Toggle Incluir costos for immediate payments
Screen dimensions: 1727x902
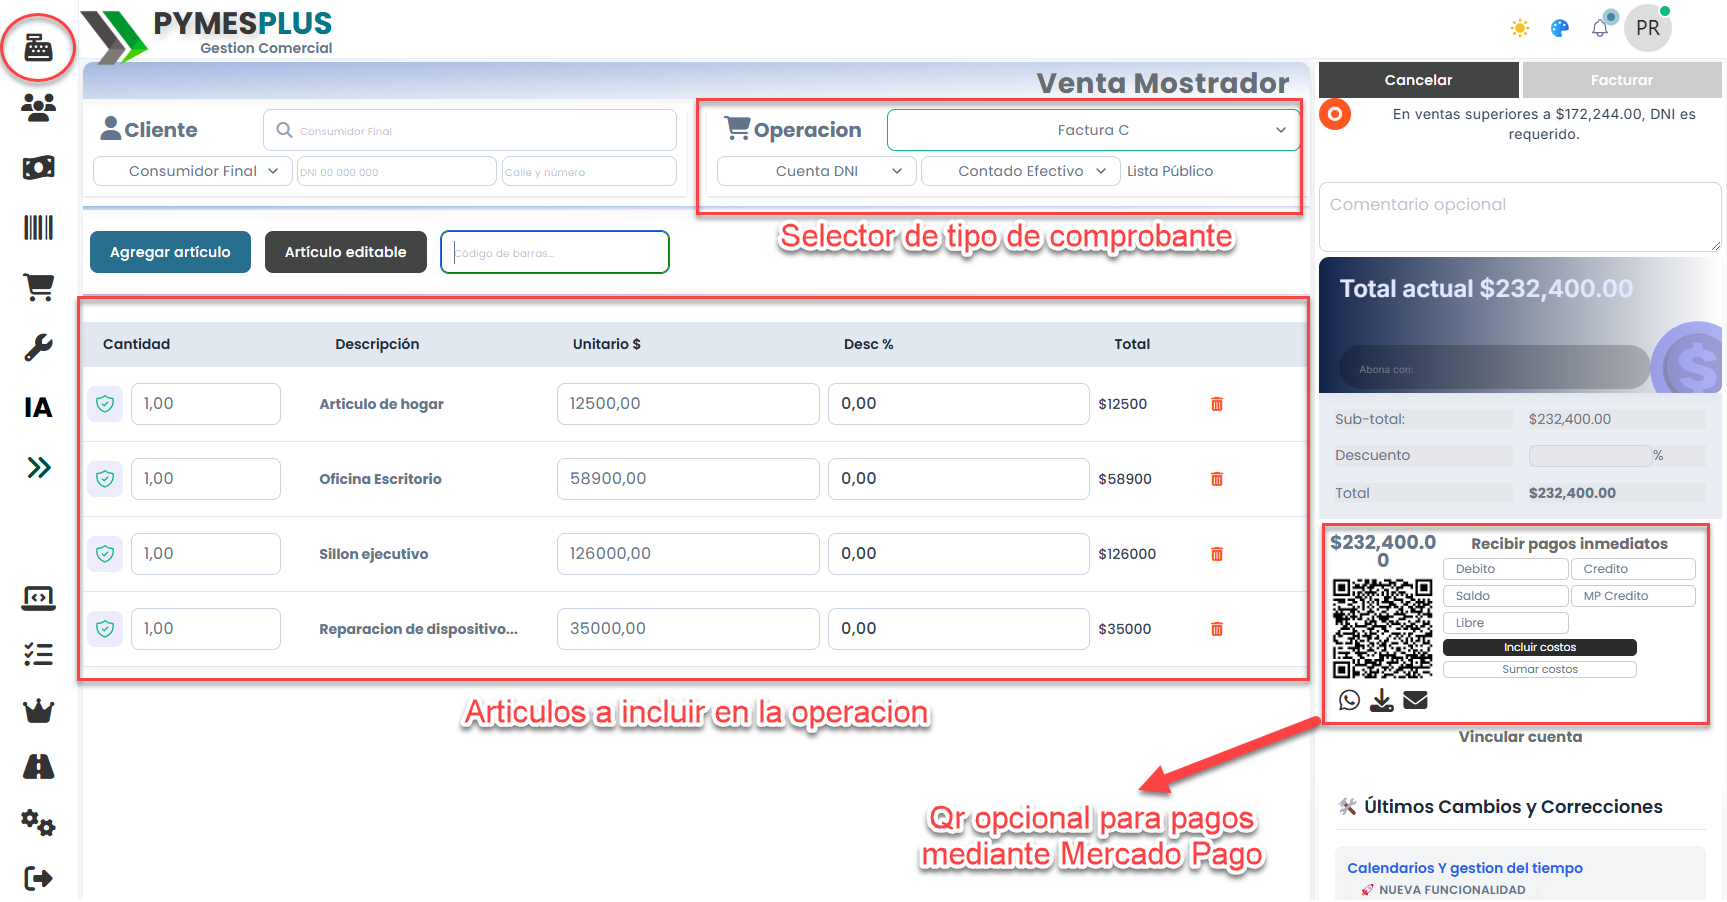[1538, 647]
